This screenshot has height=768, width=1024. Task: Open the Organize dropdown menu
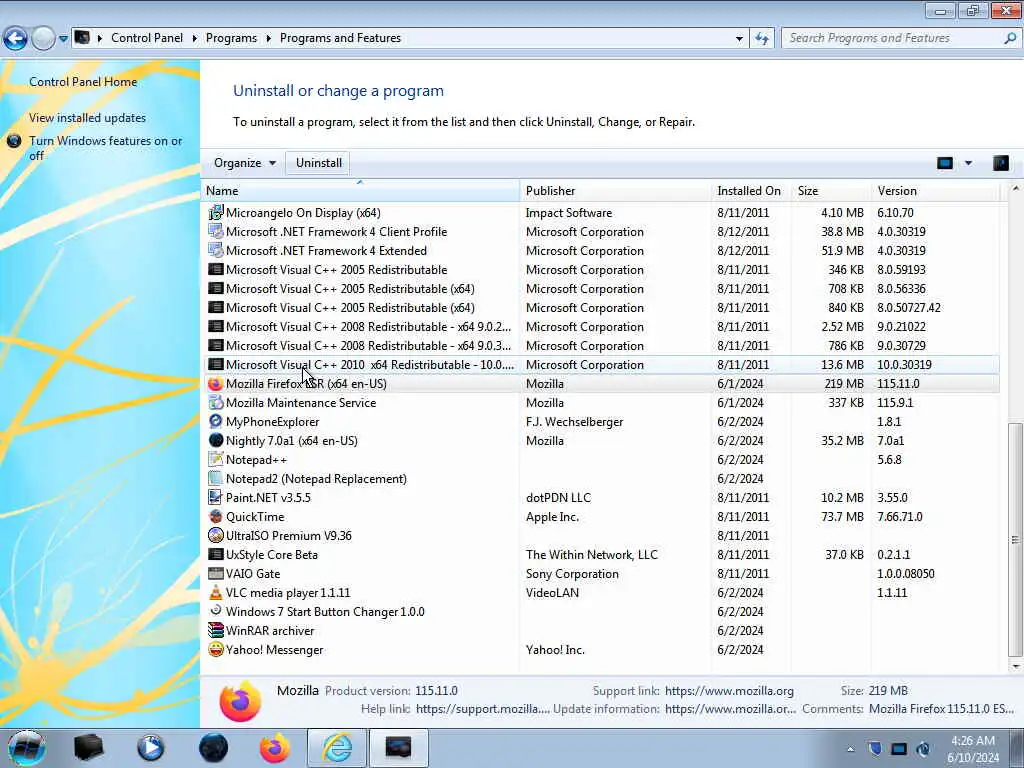coord(245,163)
